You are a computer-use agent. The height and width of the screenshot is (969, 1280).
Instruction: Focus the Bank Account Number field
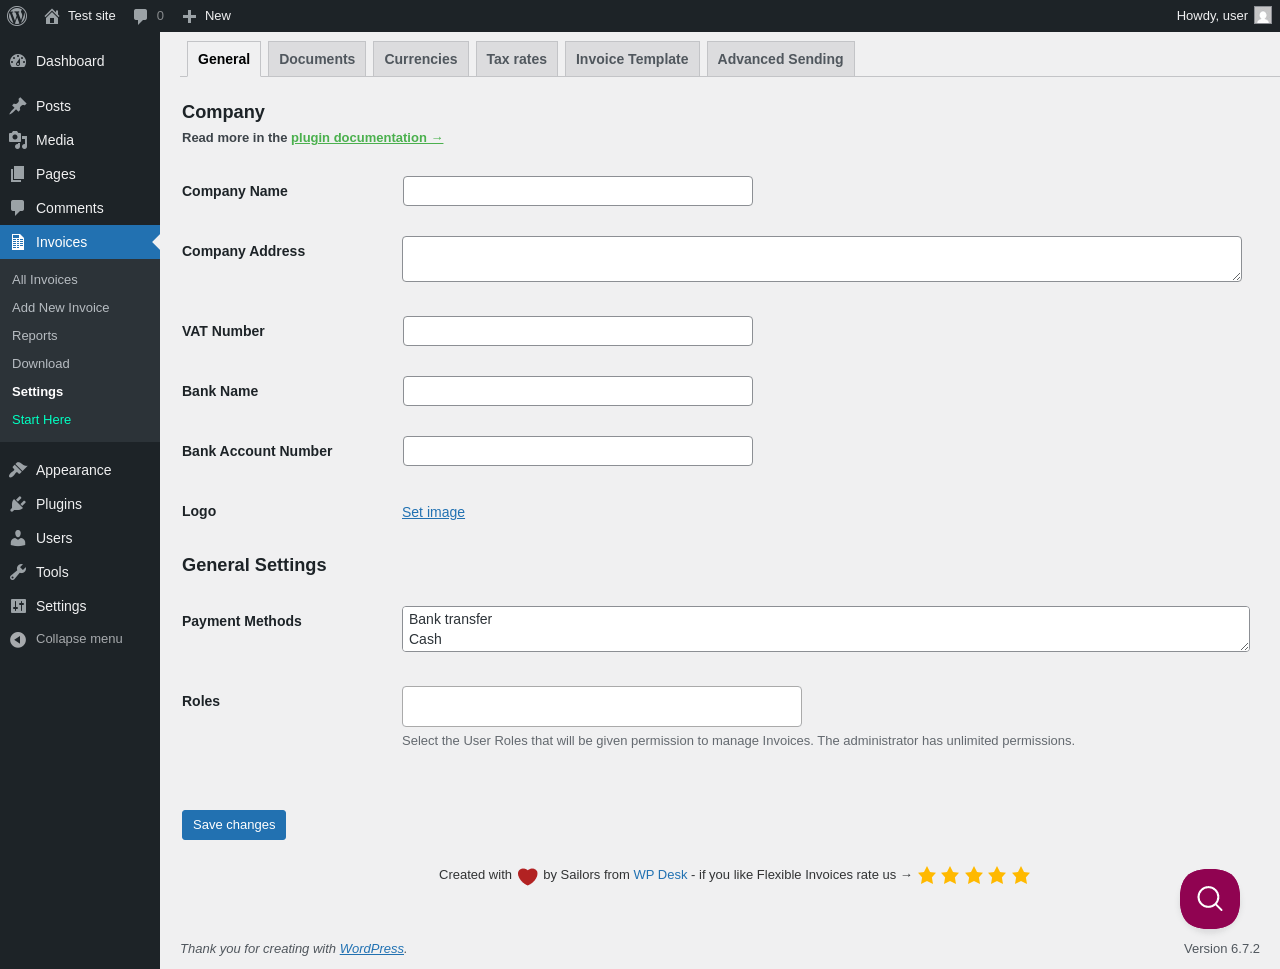(578, 451)
